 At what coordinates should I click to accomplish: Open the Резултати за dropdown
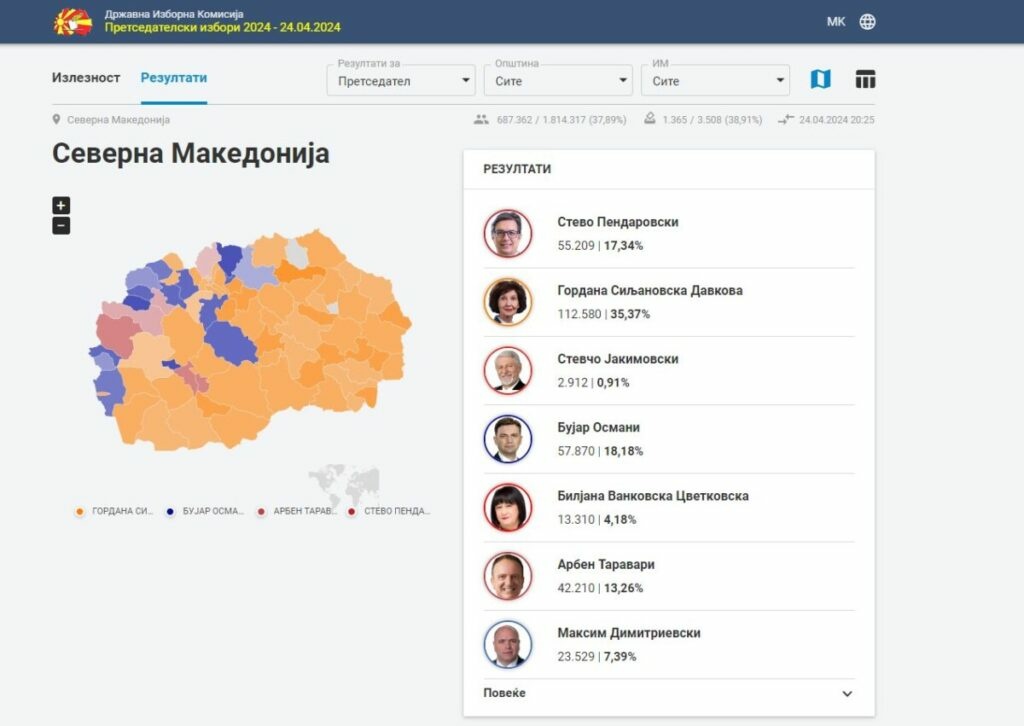click(x=400, y=81)
